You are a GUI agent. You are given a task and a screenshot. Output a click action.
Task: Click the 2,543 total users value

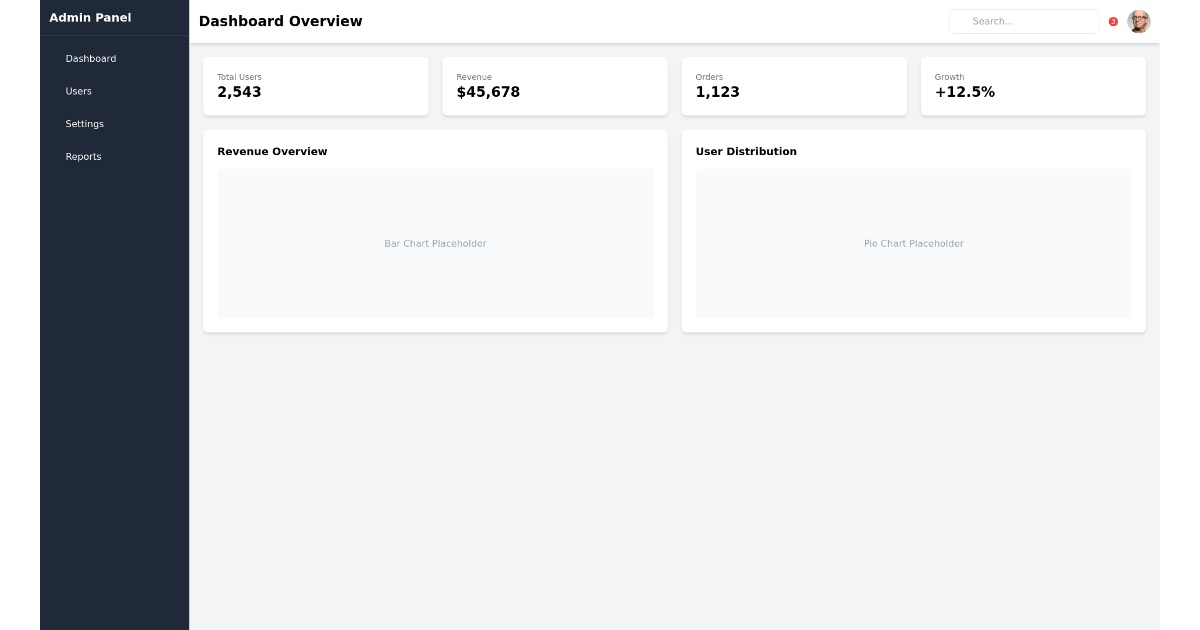click(x=238, y=92)
